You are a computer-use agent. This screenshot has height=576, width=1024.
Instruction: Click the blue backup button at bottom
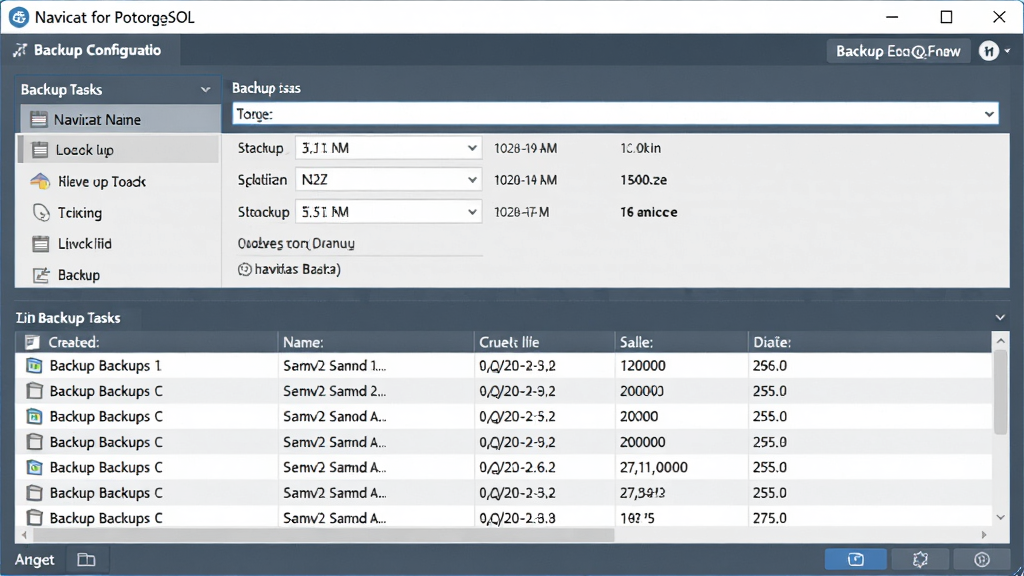point(856,559)
